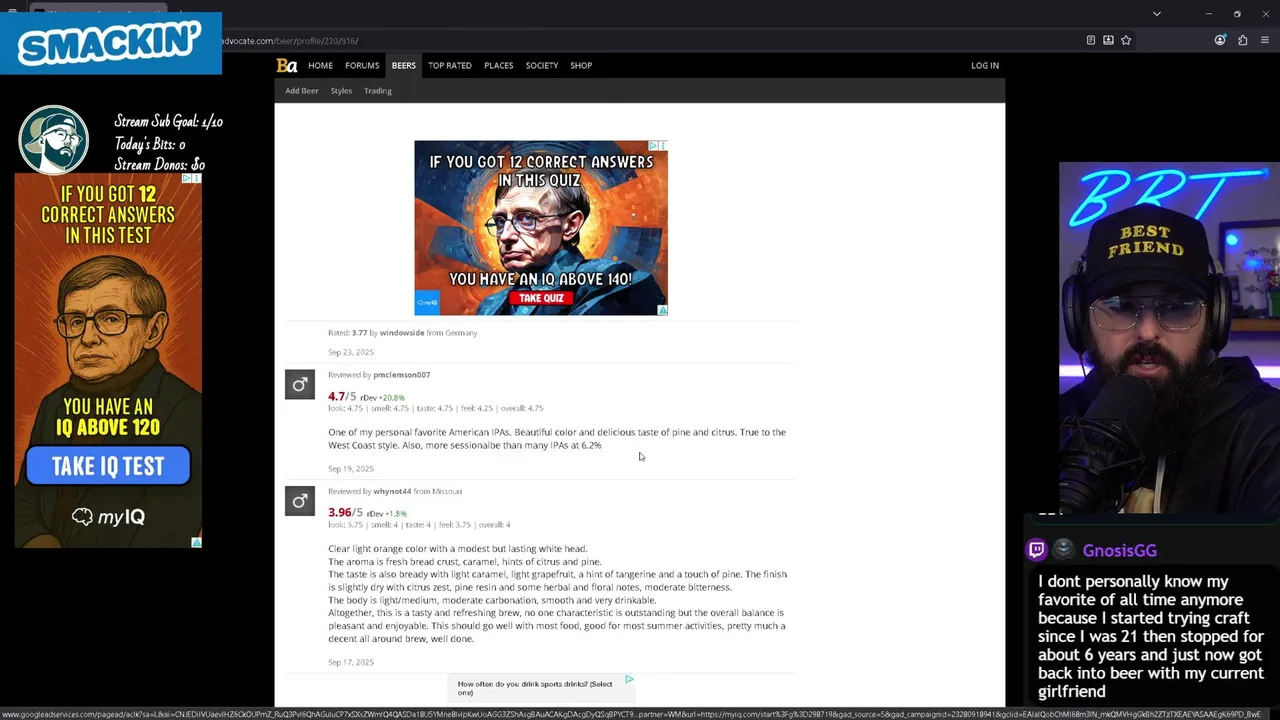Click the rDev +20.8% value
The image size is (1280, 720).
click(x=383, y=398)
